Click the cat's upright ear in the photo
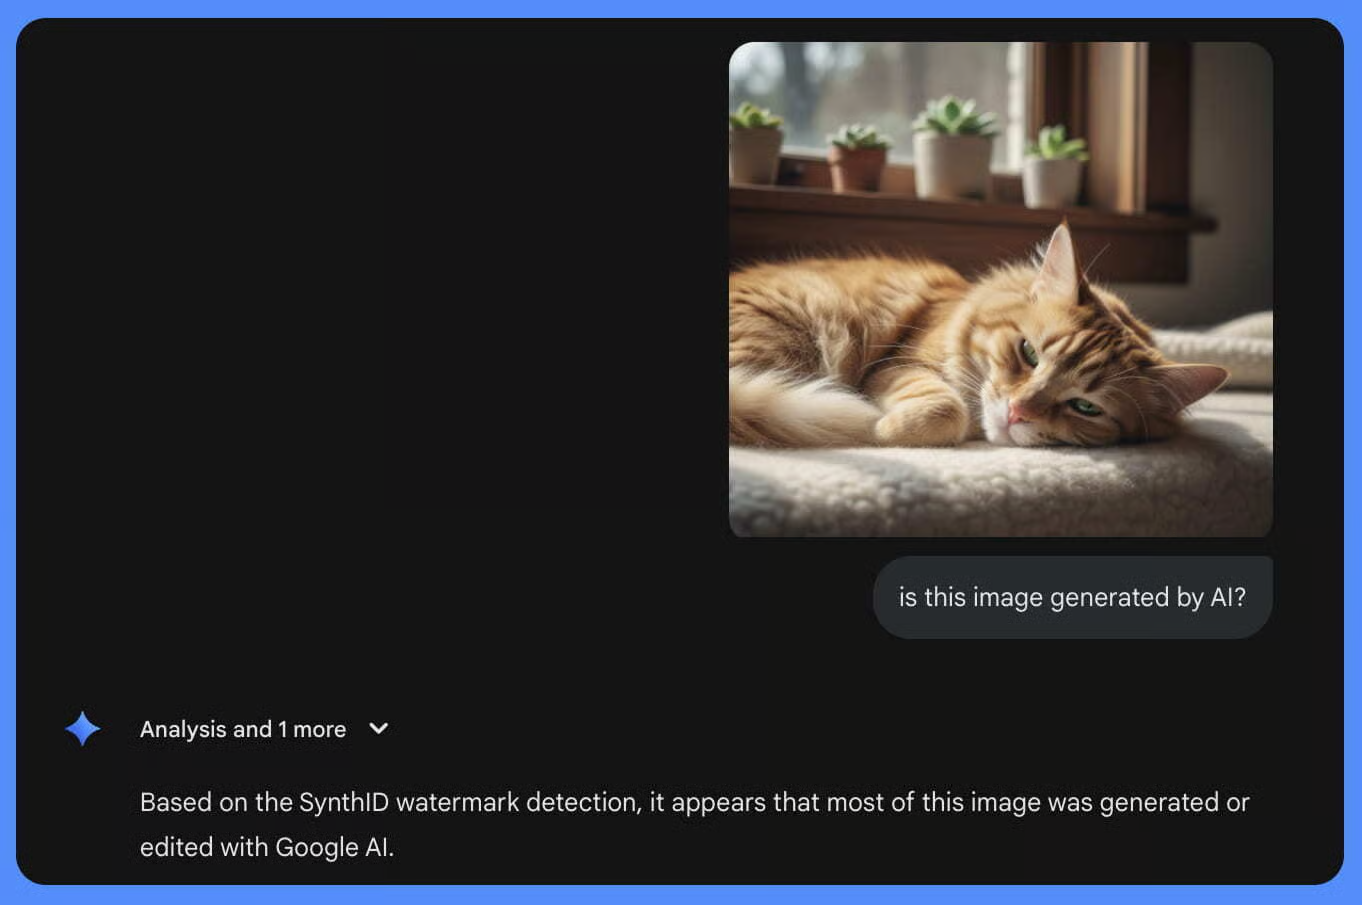This screenshot has height=905, width=1362. tap(1060, 262)
